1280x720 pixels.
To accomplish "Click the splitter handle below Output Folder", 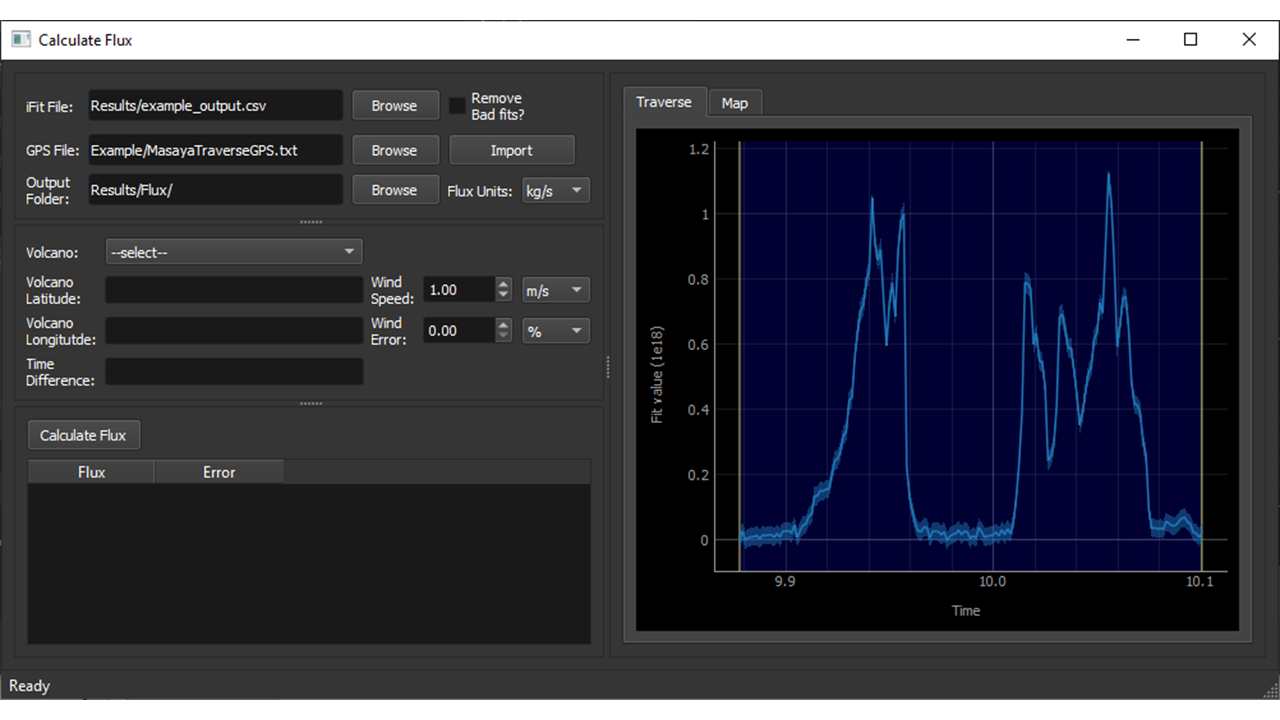I will pyautogui.click(x=311, y=222).
